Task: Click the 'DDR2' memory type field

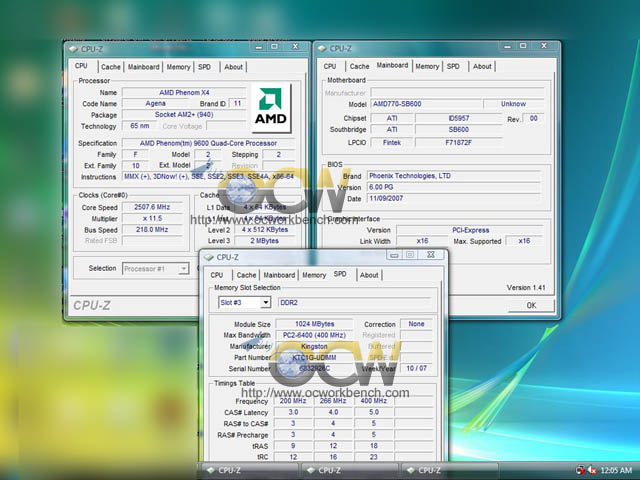Action: tap(354, 302)
